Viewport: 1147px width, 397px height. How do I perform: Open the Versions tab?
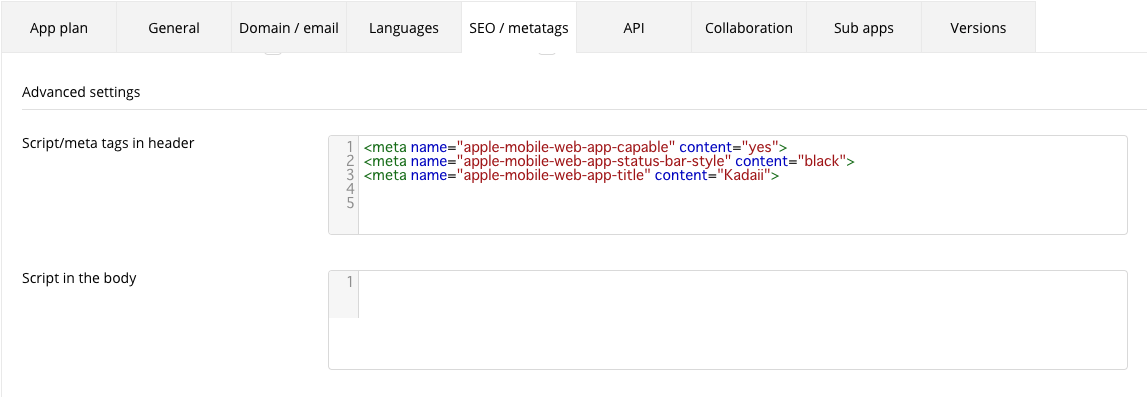coord(978,28)
